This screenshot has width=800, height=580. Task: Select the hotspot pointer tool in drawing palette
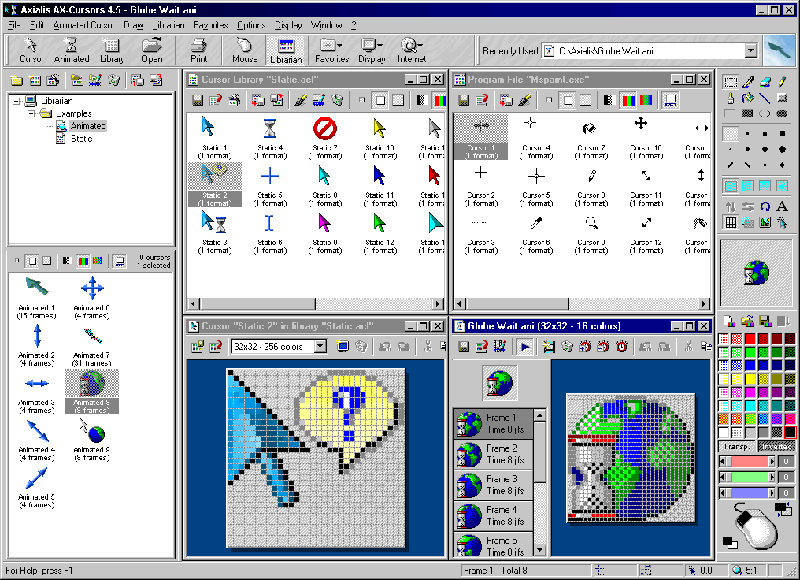782,222
